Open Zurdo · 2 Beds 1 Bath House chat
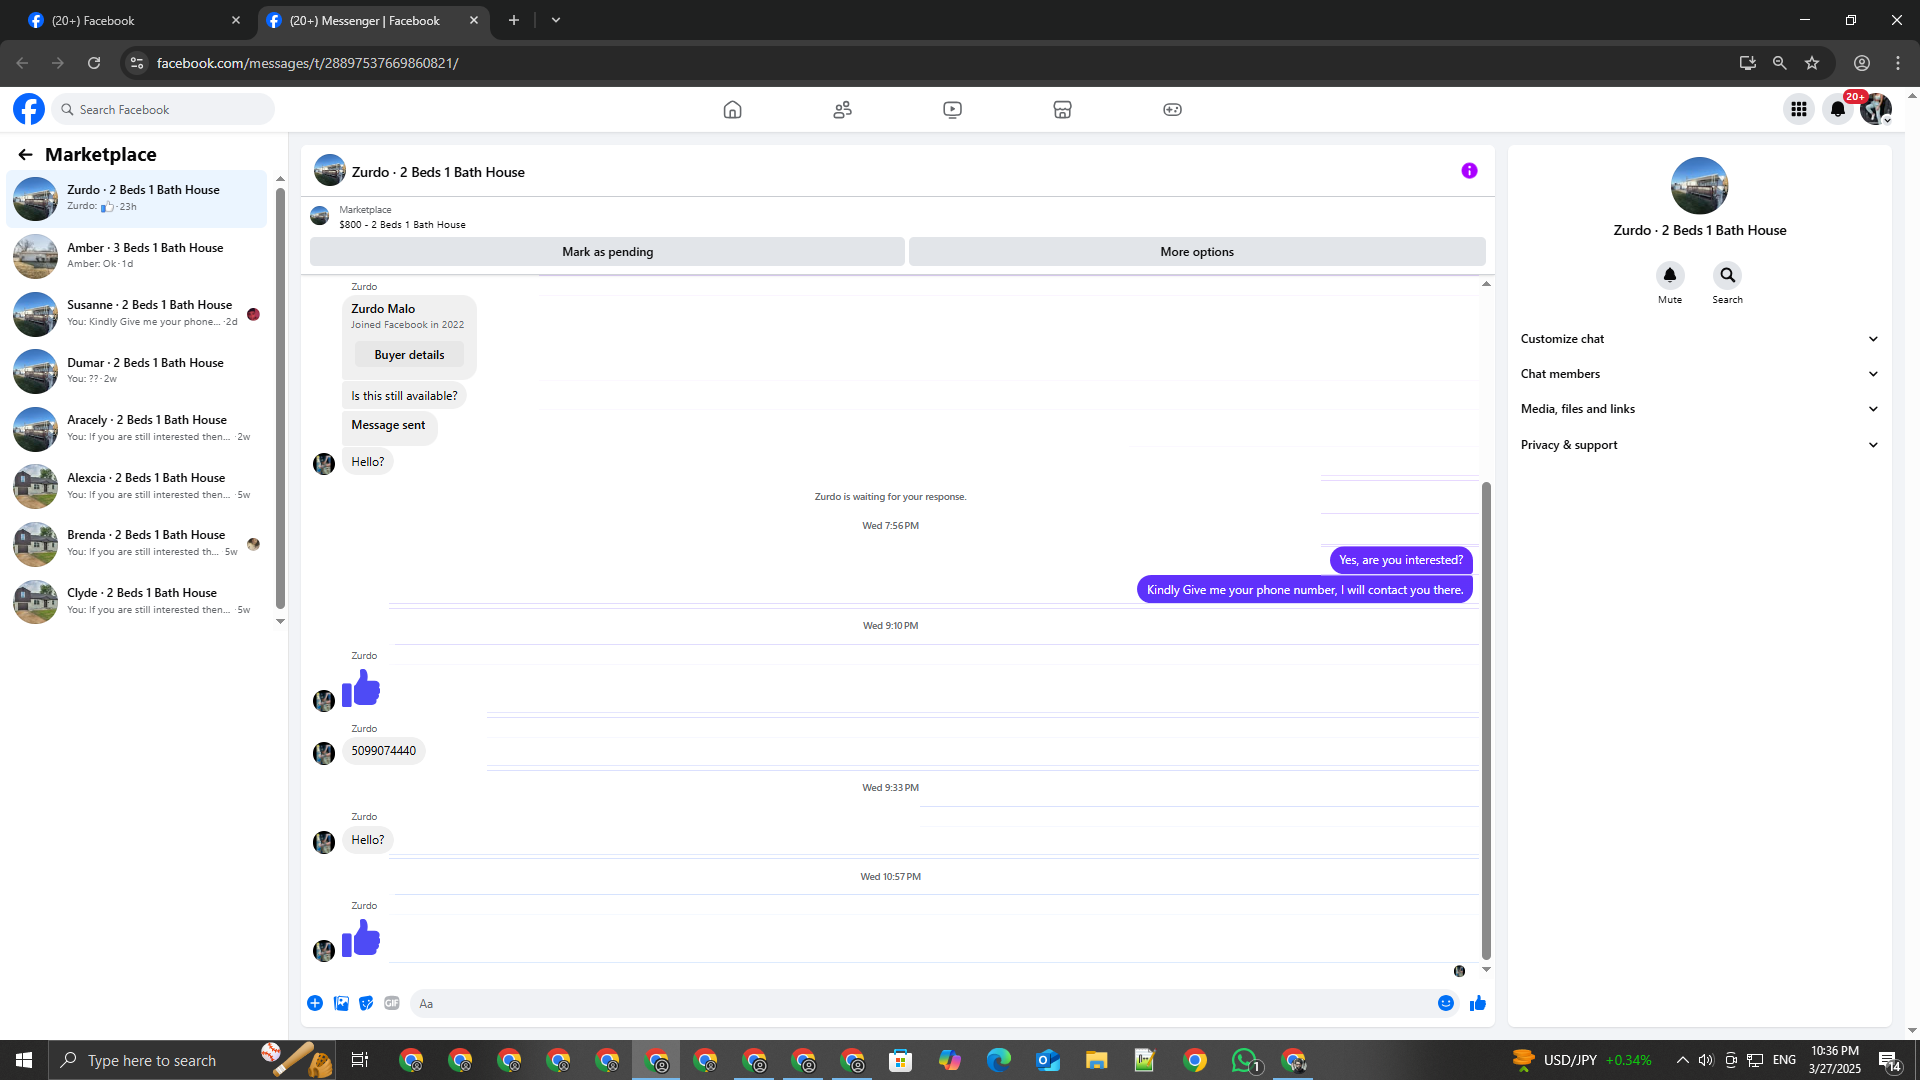Viewport: 1920px width, 1080px height. [137, 198]
